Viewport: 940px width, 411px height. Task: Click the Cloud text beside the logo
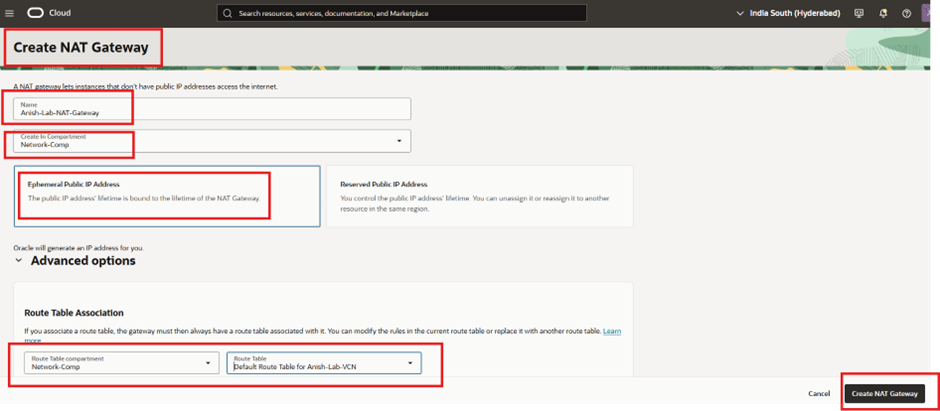[x=59, y=13]
